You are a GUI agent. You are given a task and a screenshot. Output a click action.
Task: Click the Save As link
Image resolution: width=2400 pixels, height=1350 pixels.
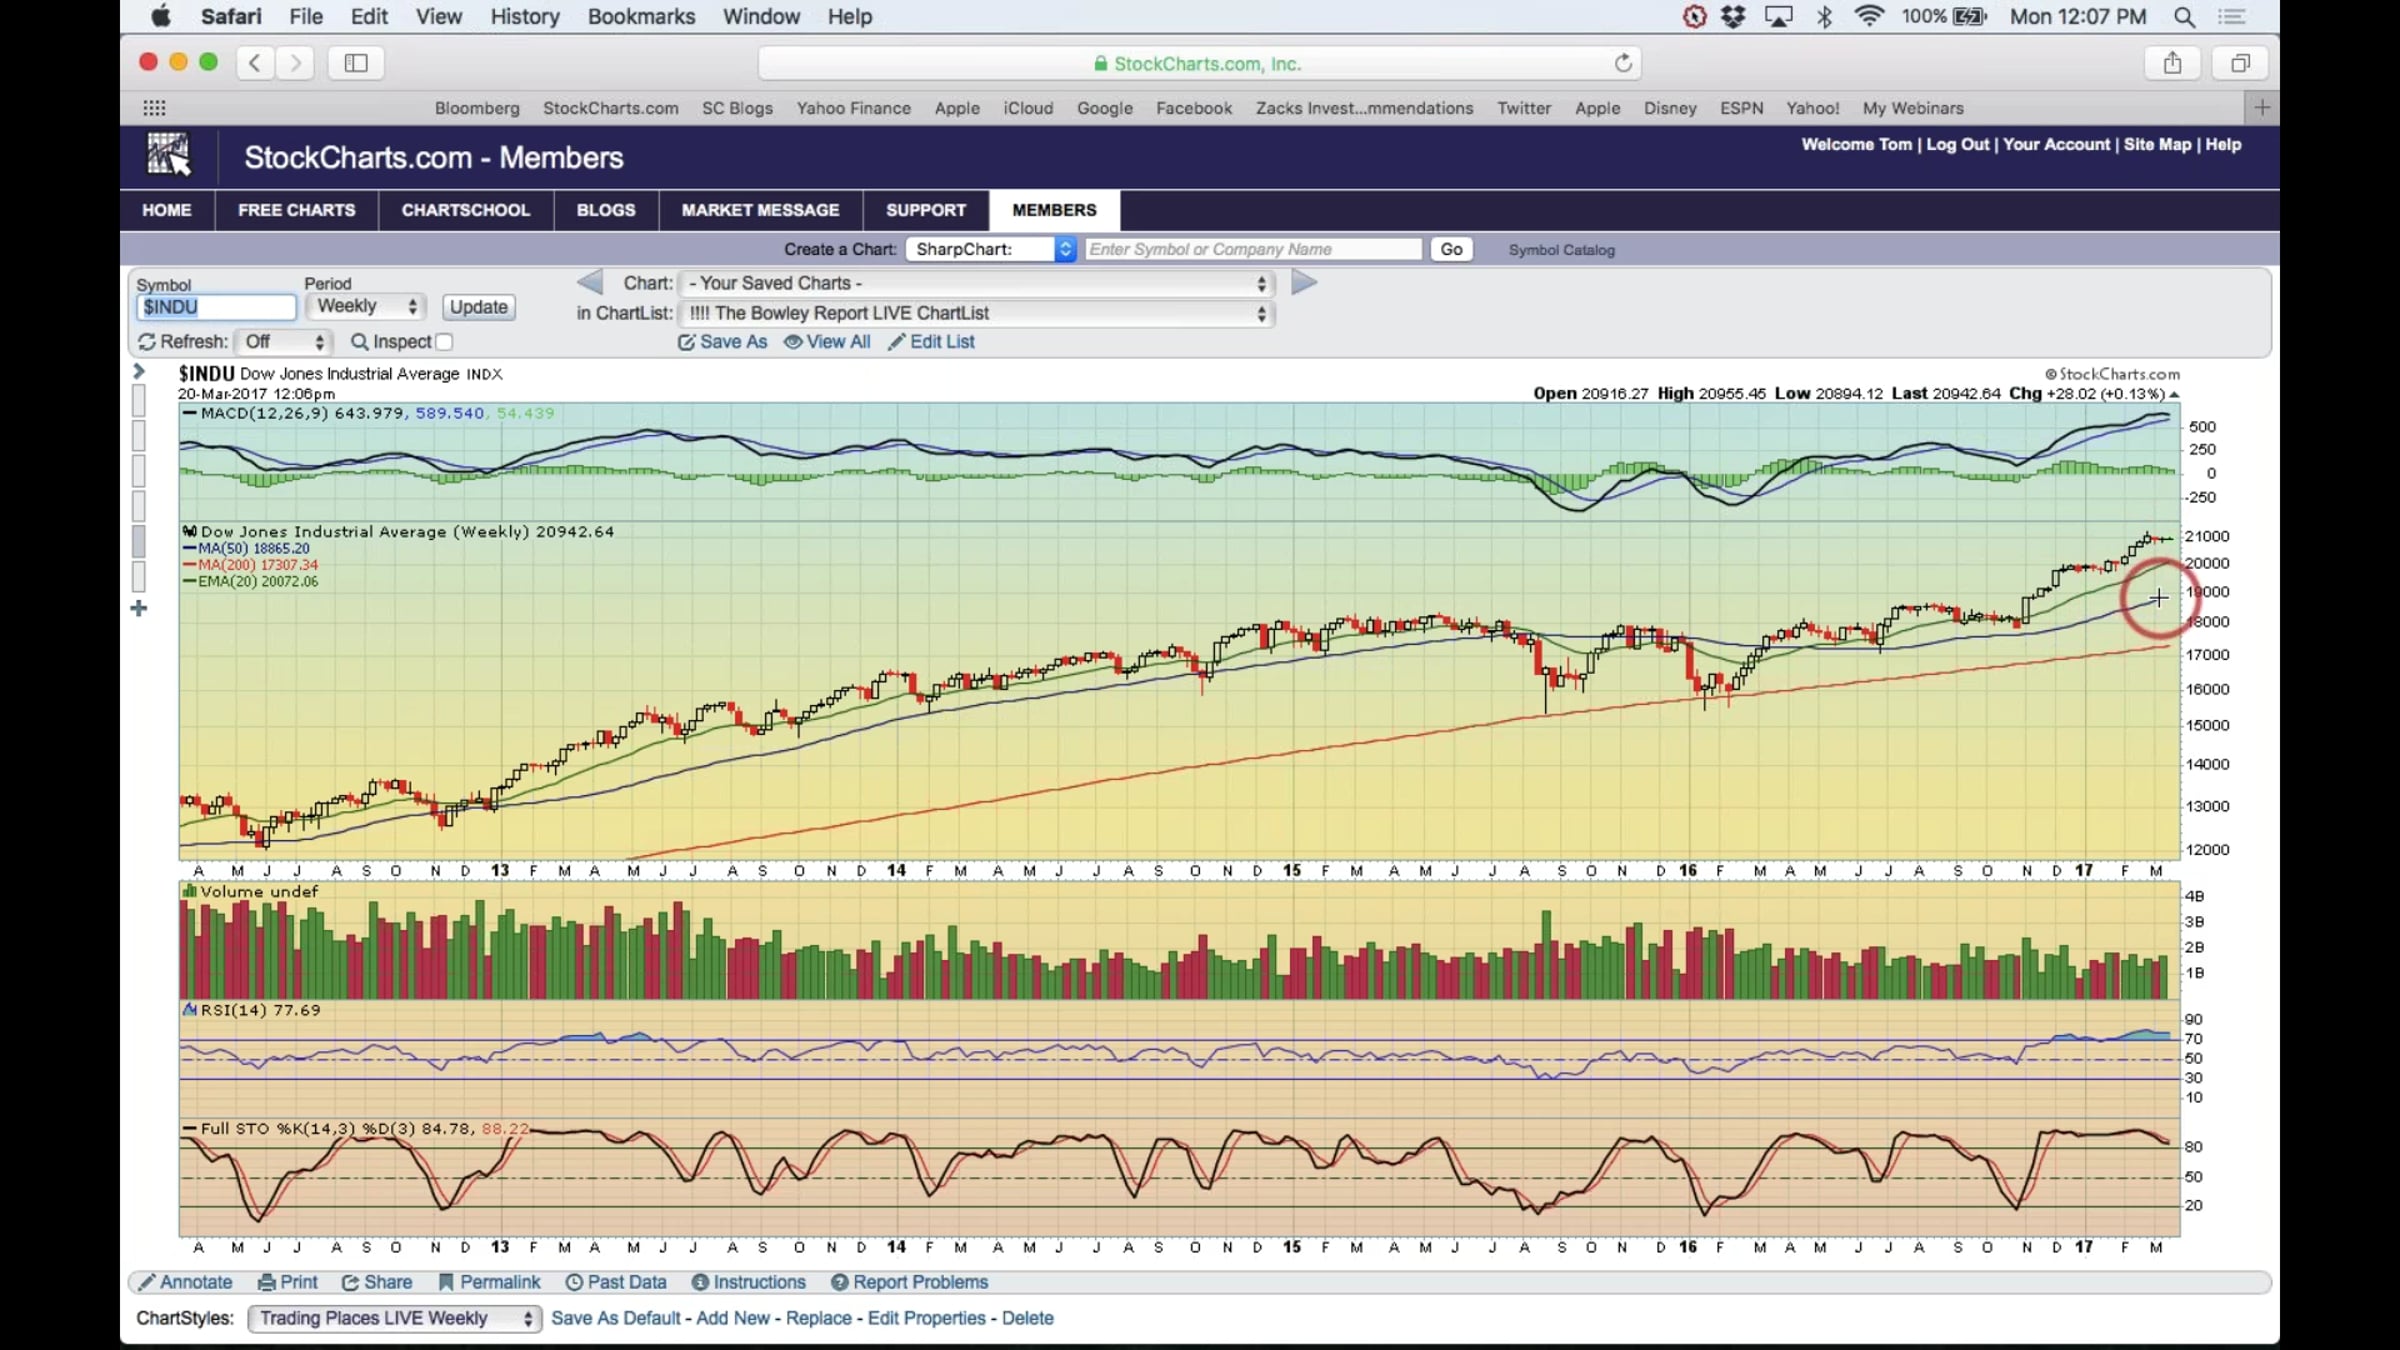click(x=723, y=342)
